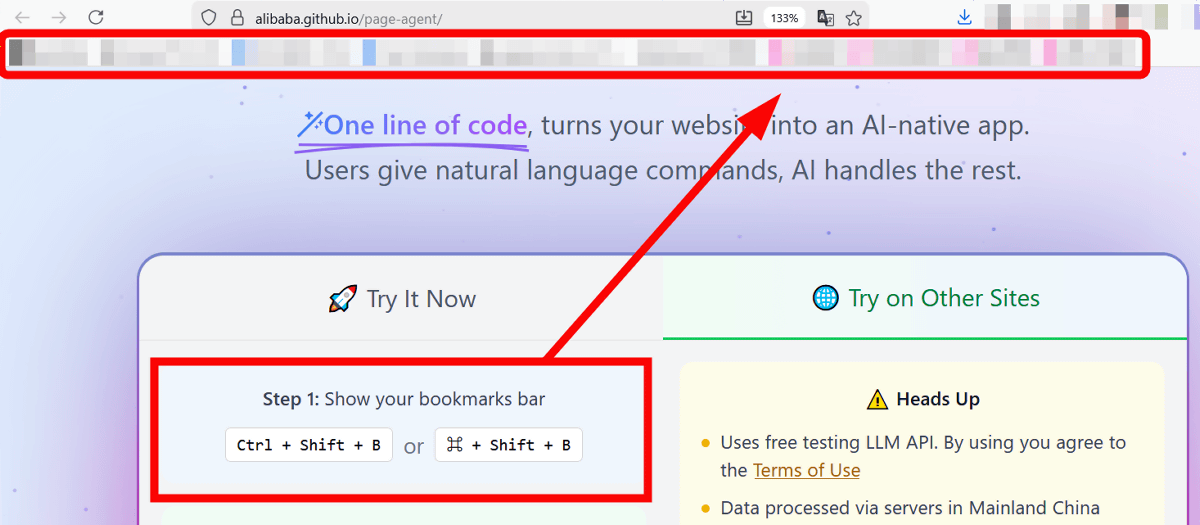
Task: Translate this page with the translate icon
Action: (x=825, y=17)
